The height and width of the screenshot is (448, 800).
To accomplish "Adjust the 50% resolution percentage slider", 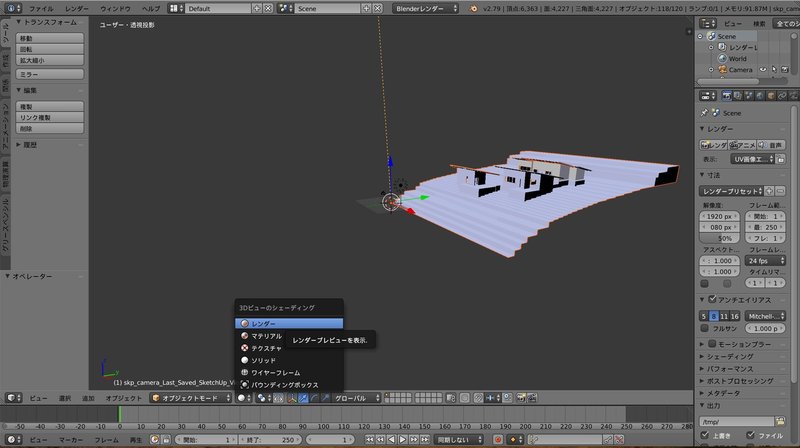I will tap(719, 238).
